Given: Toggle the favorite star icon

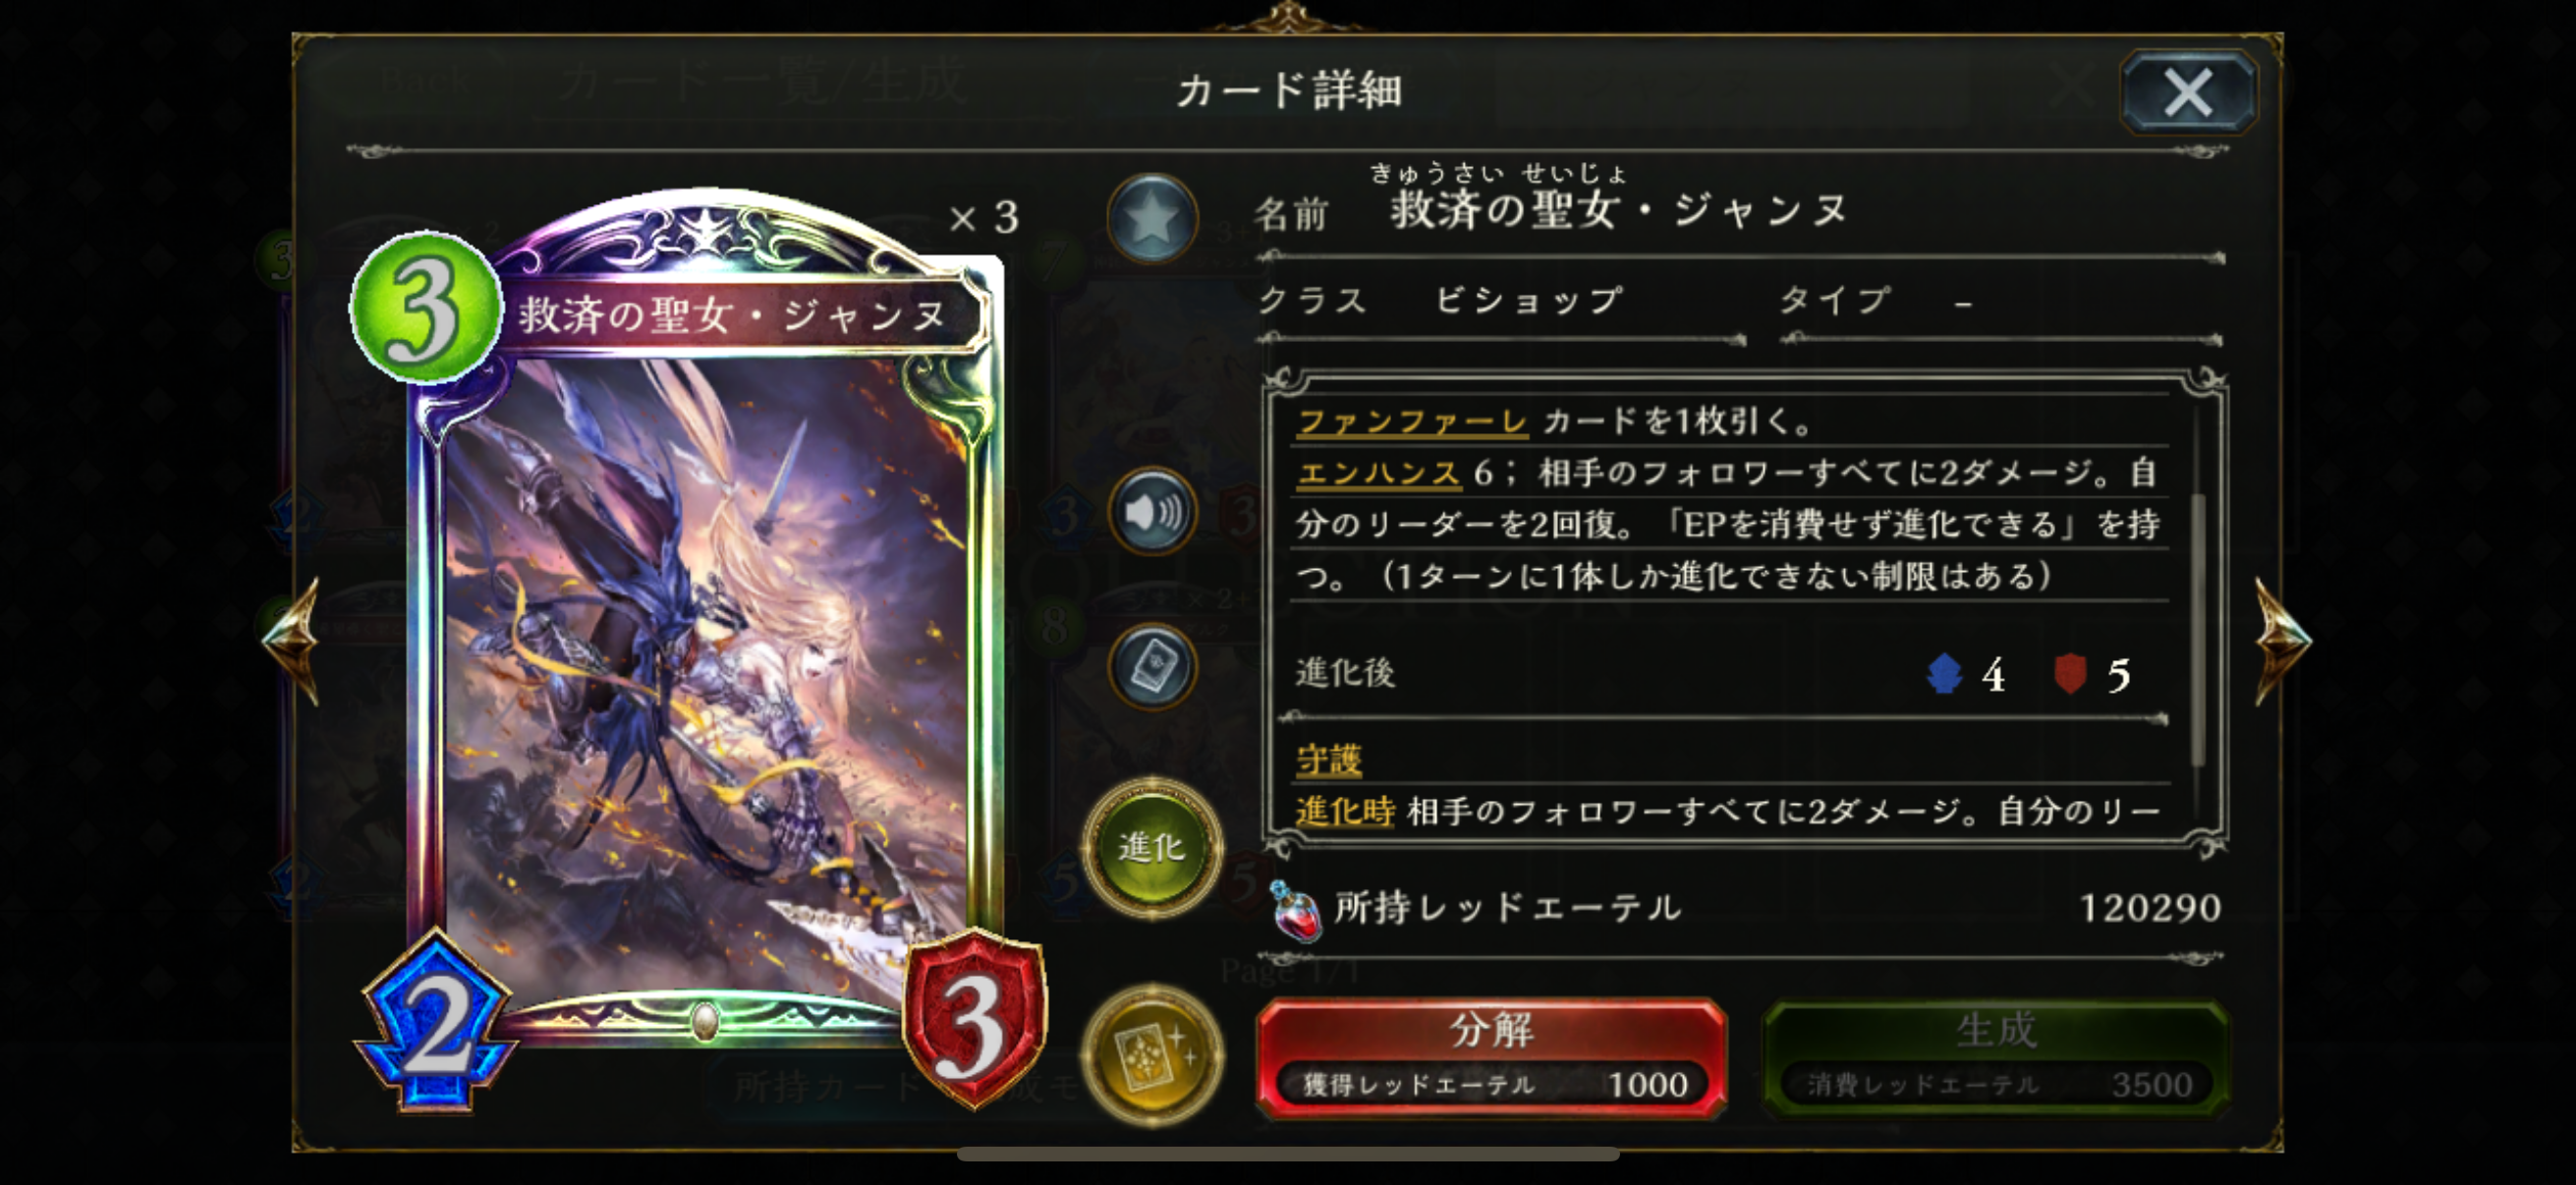Looking at the screenshot, I should coord(1152,217).
